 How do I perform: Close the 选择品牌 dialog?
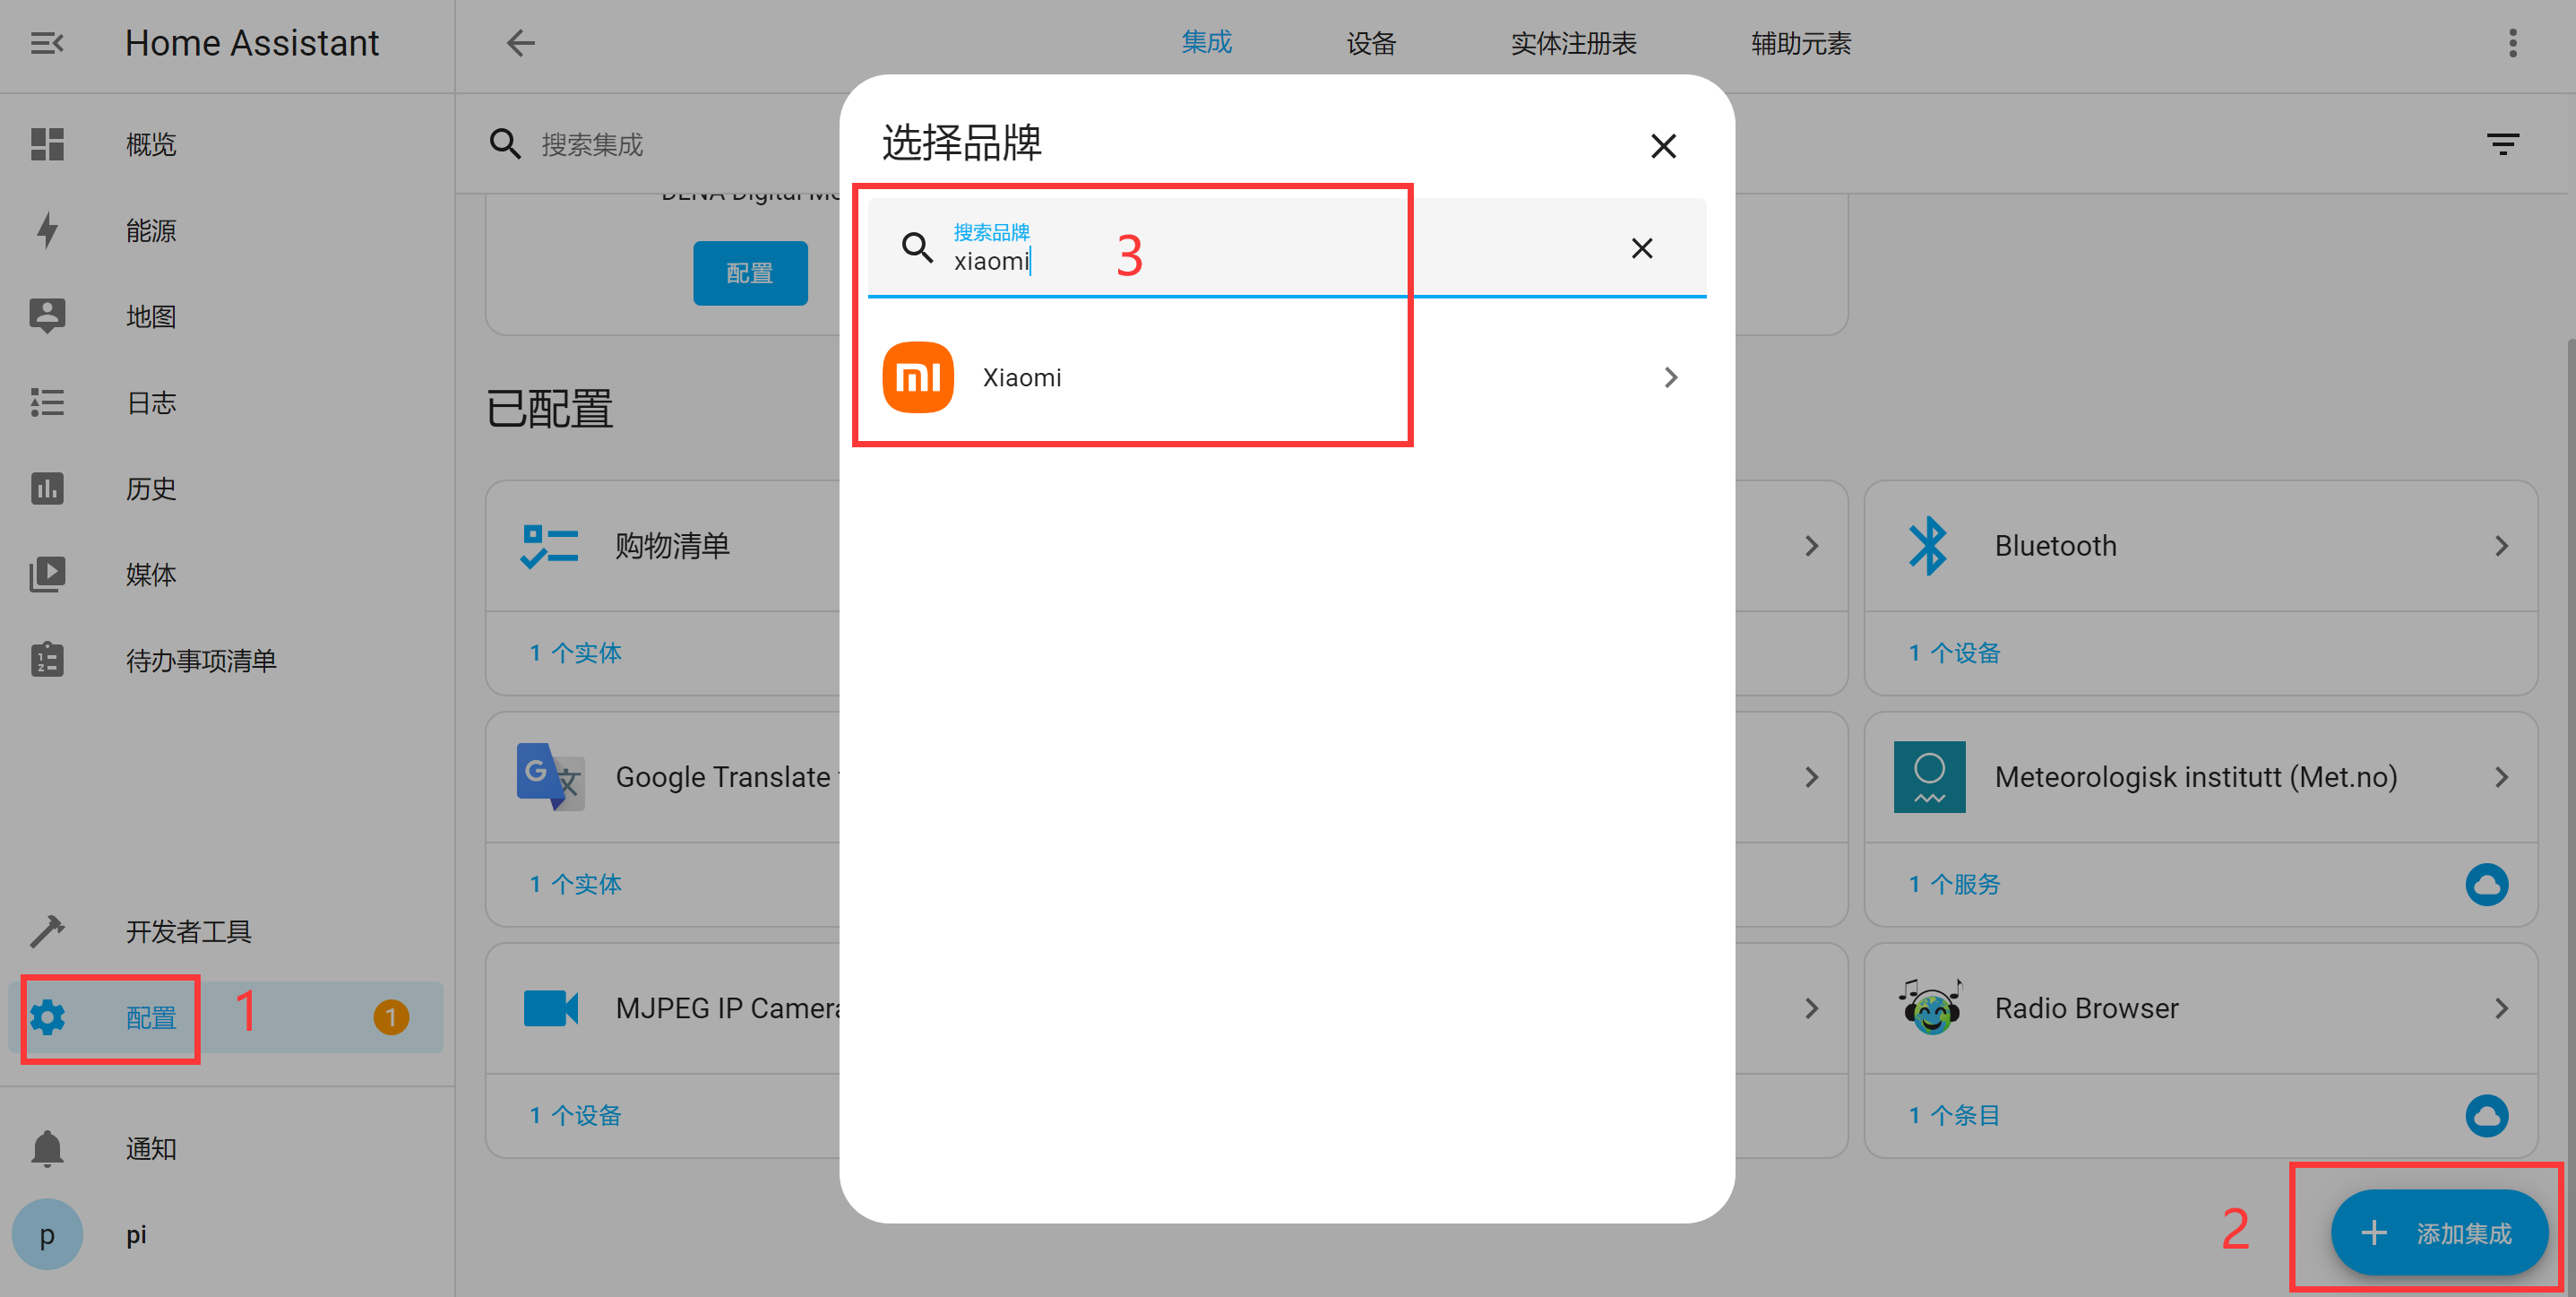[x=1663, y=146]
